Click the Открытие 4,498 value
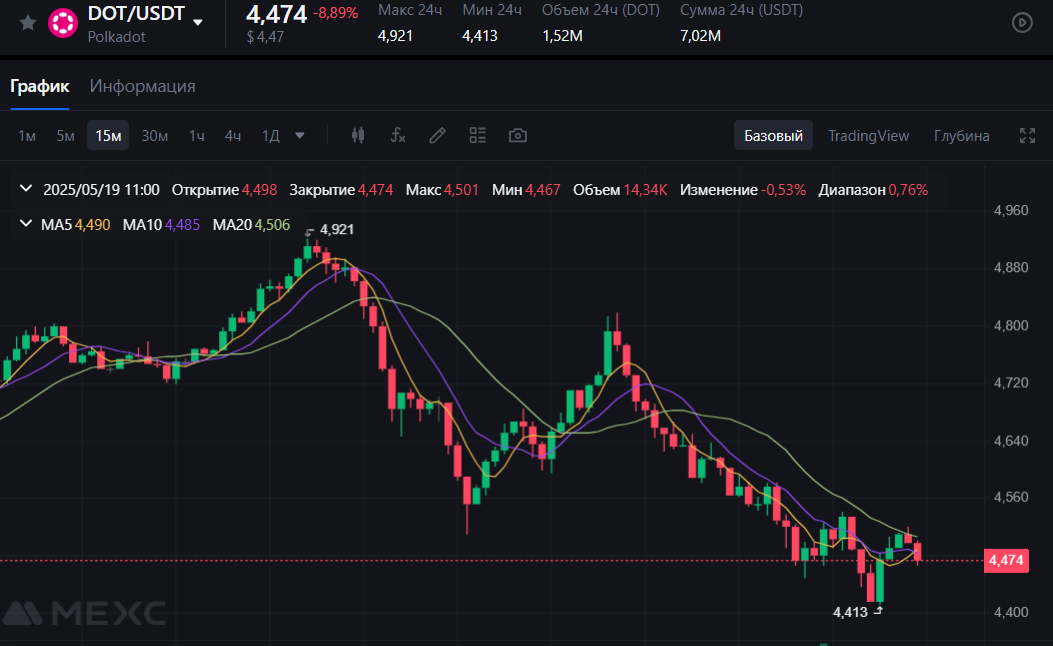The width and height of the screenshot is (1053, 646). [259, 190]
